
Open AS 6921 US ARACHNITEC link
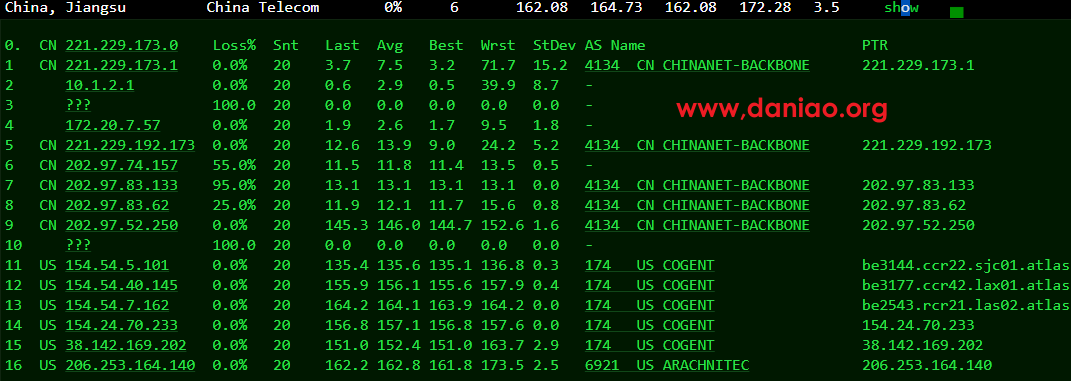[667, 365]
